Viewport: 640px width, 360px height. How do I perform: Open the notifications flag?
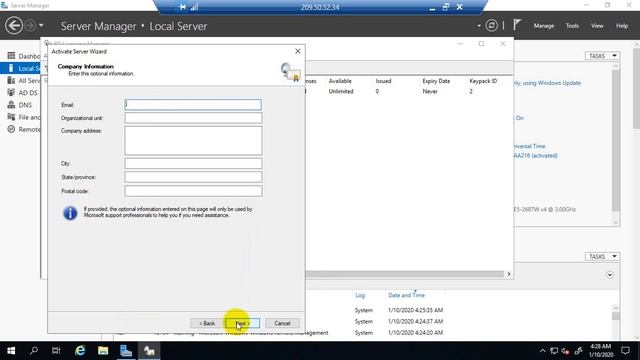(517, 25)
